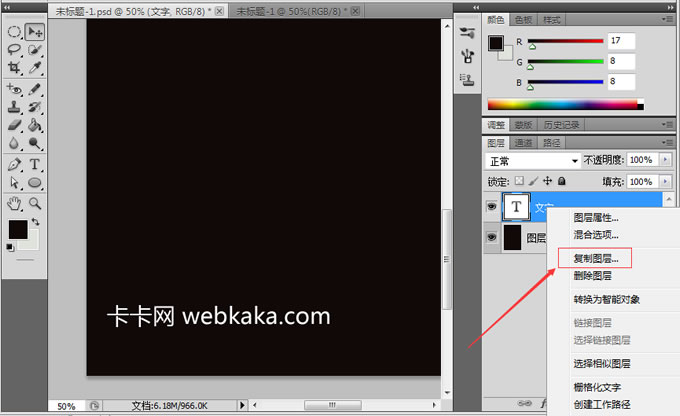Select the Quick Selection tool
The image size is (680, 416).
click(x=35, y=49)
